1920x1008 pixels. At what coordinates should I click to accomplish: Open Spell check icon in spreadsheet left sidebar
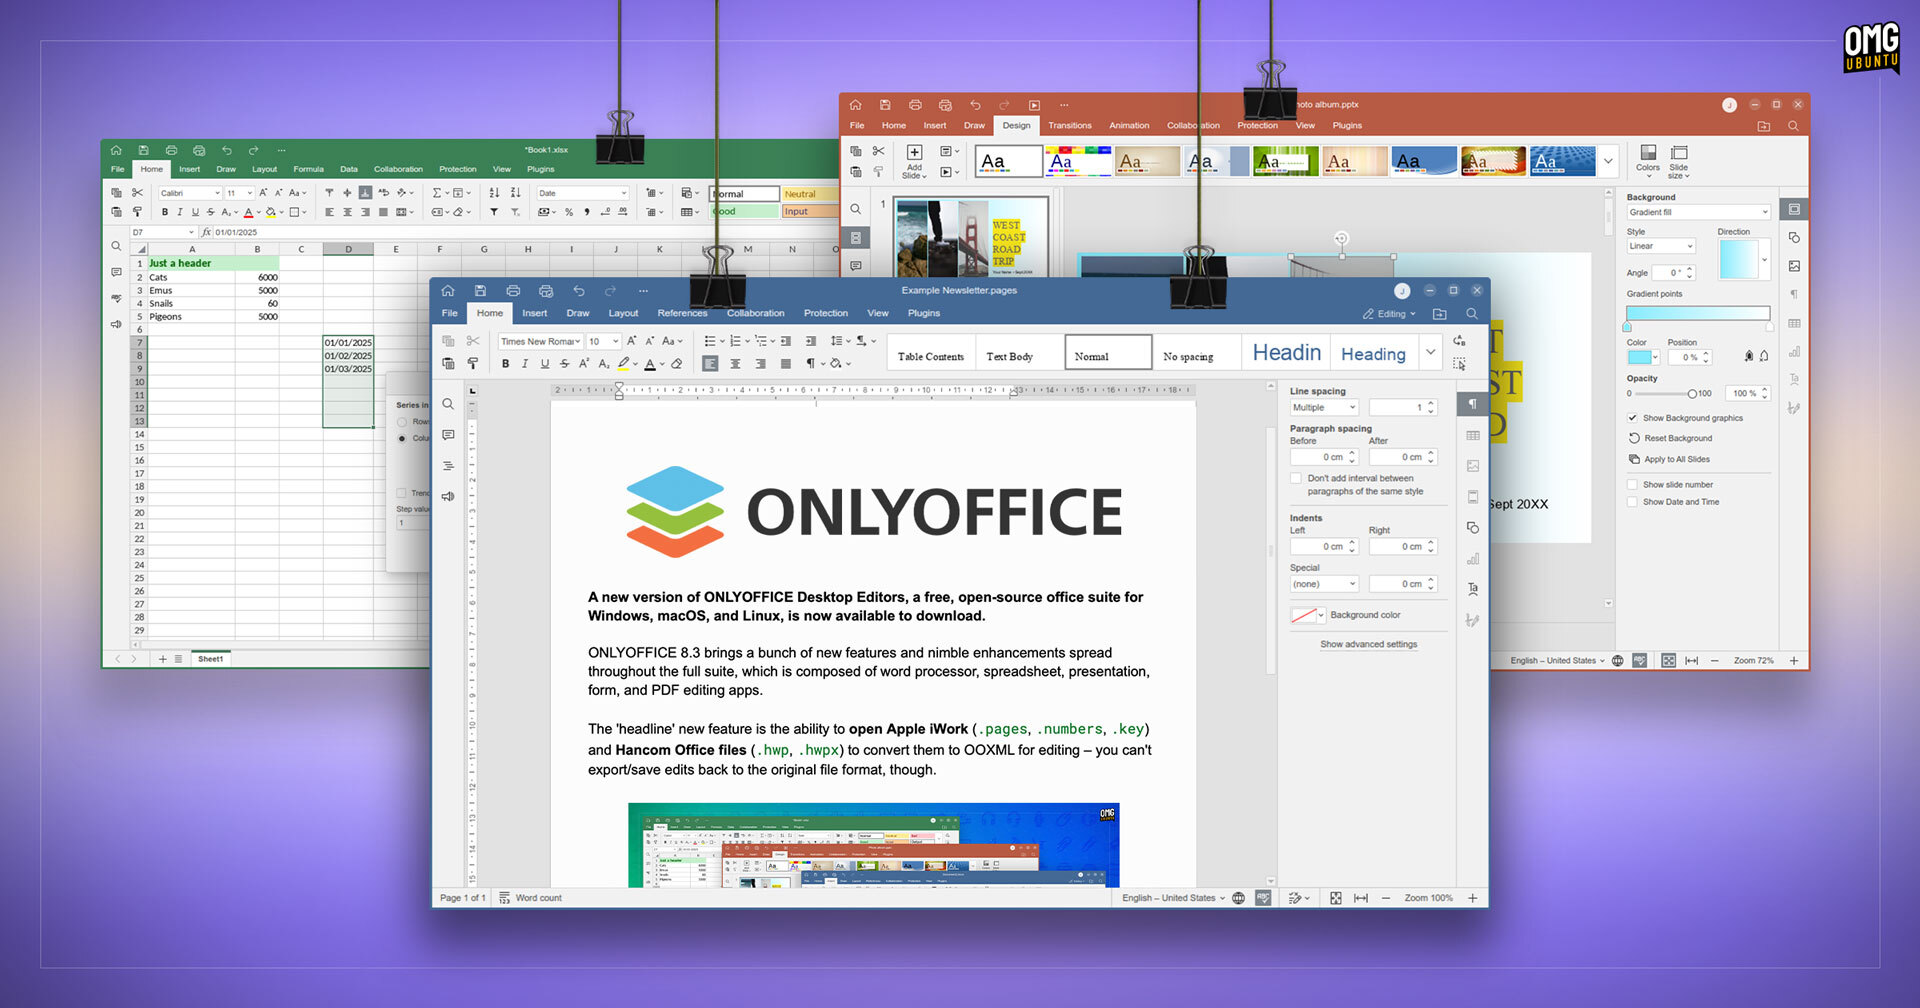pyautogui.click(x=116, y=298)
